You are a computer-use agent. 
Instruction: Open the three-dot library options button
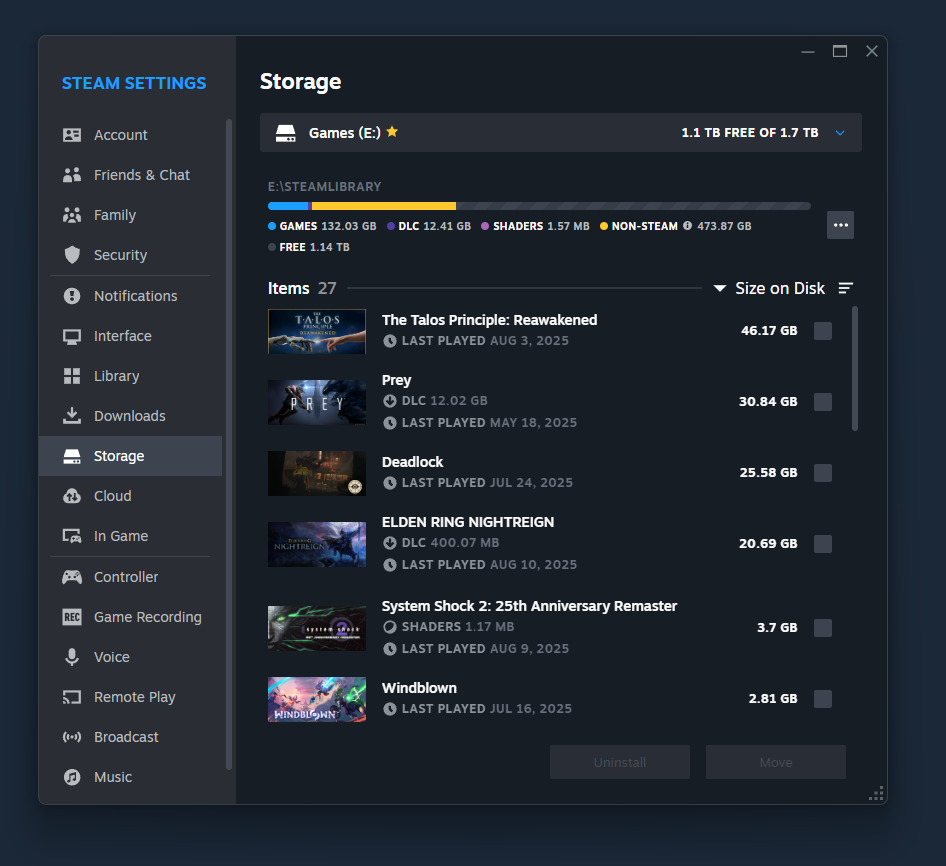point(840,225)
